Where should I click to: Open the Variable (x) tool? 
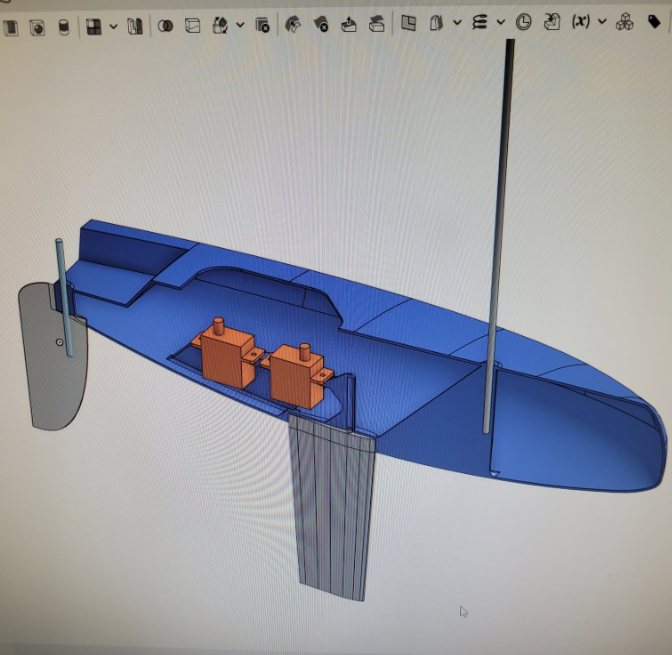[x=581, y=21]
